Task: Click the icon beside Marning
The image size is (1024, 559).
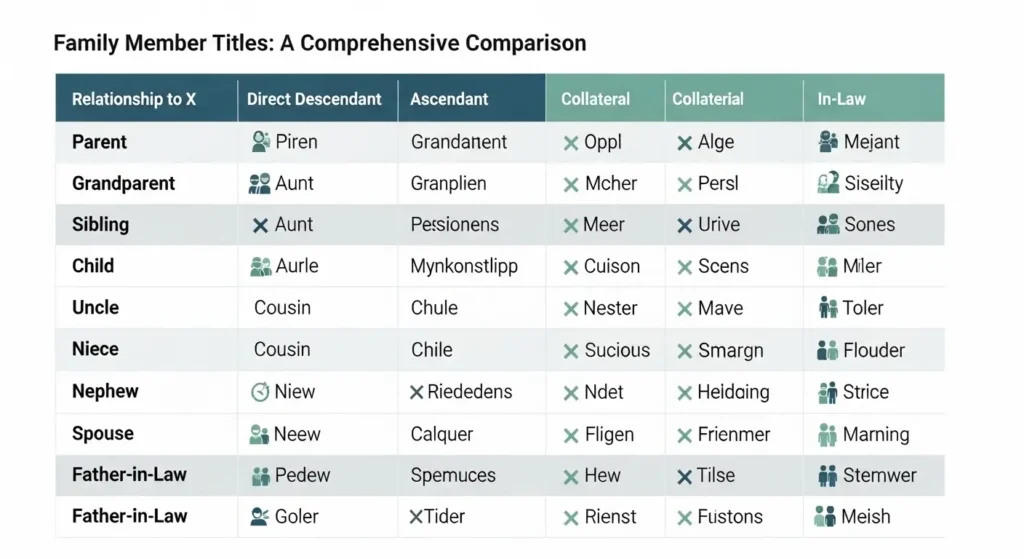Action: tap(827, 435)
